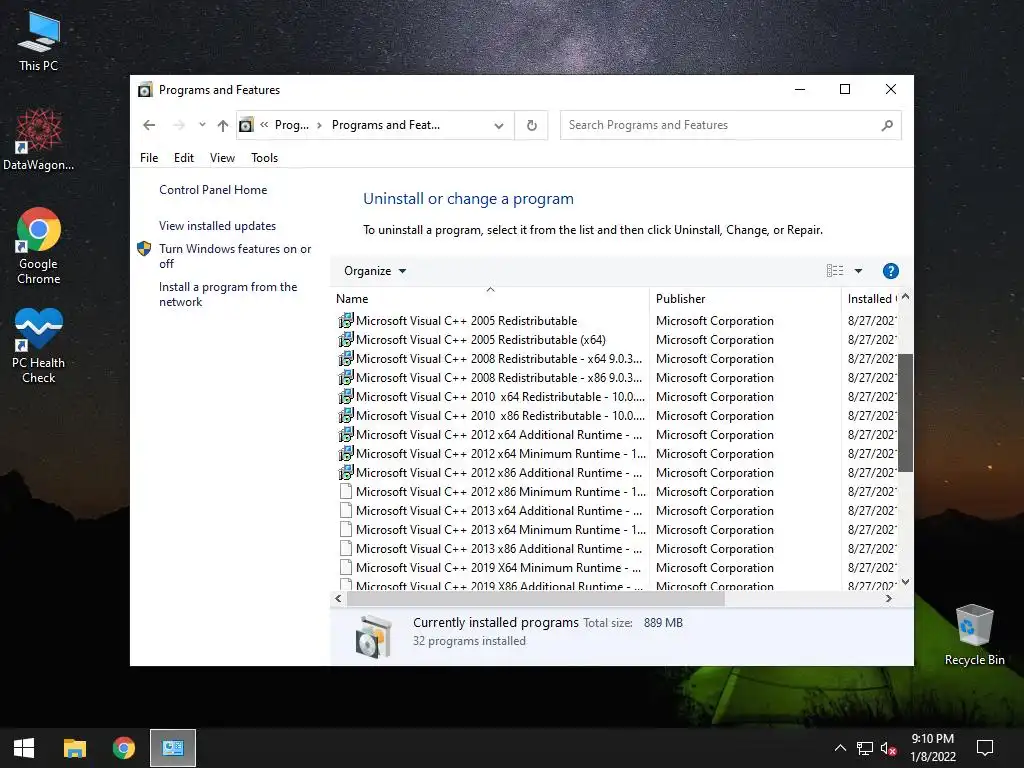Open File Explorer from the taskbar
The image size is (1024, 768).
click(74, 748)
